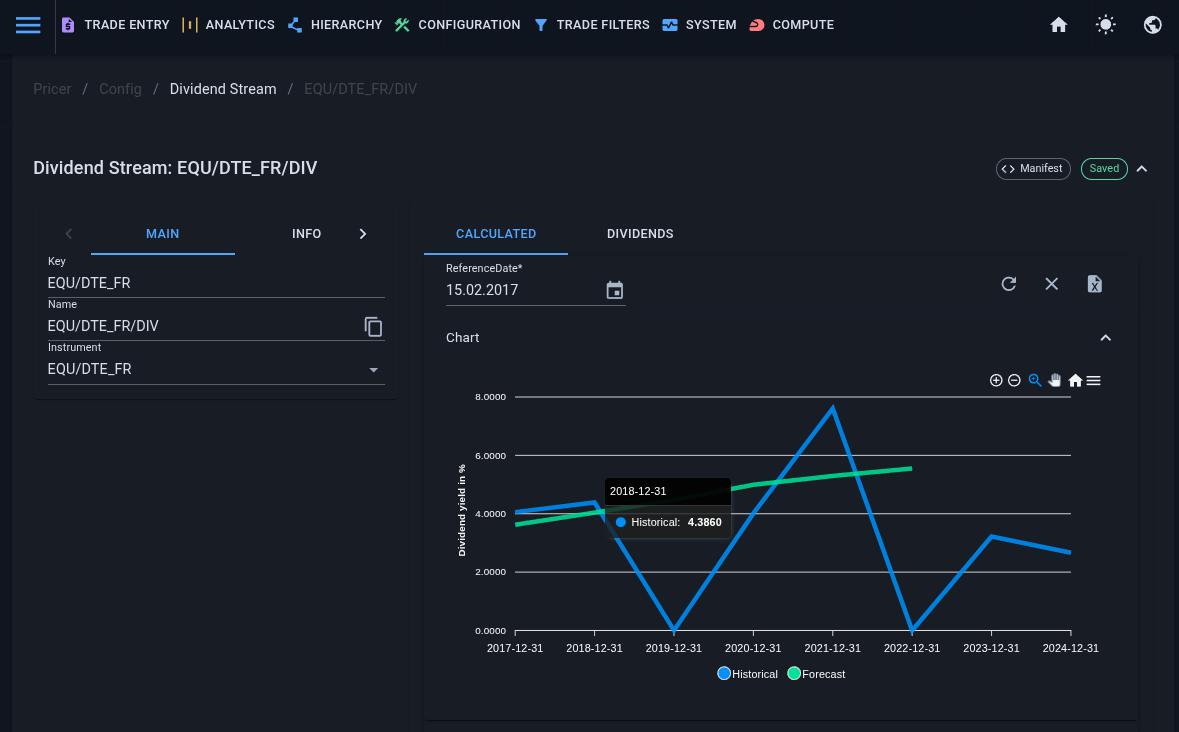This screenshot has height=732, width=1179.
Task: Toggle the Historical series legend
Action: 748,674
